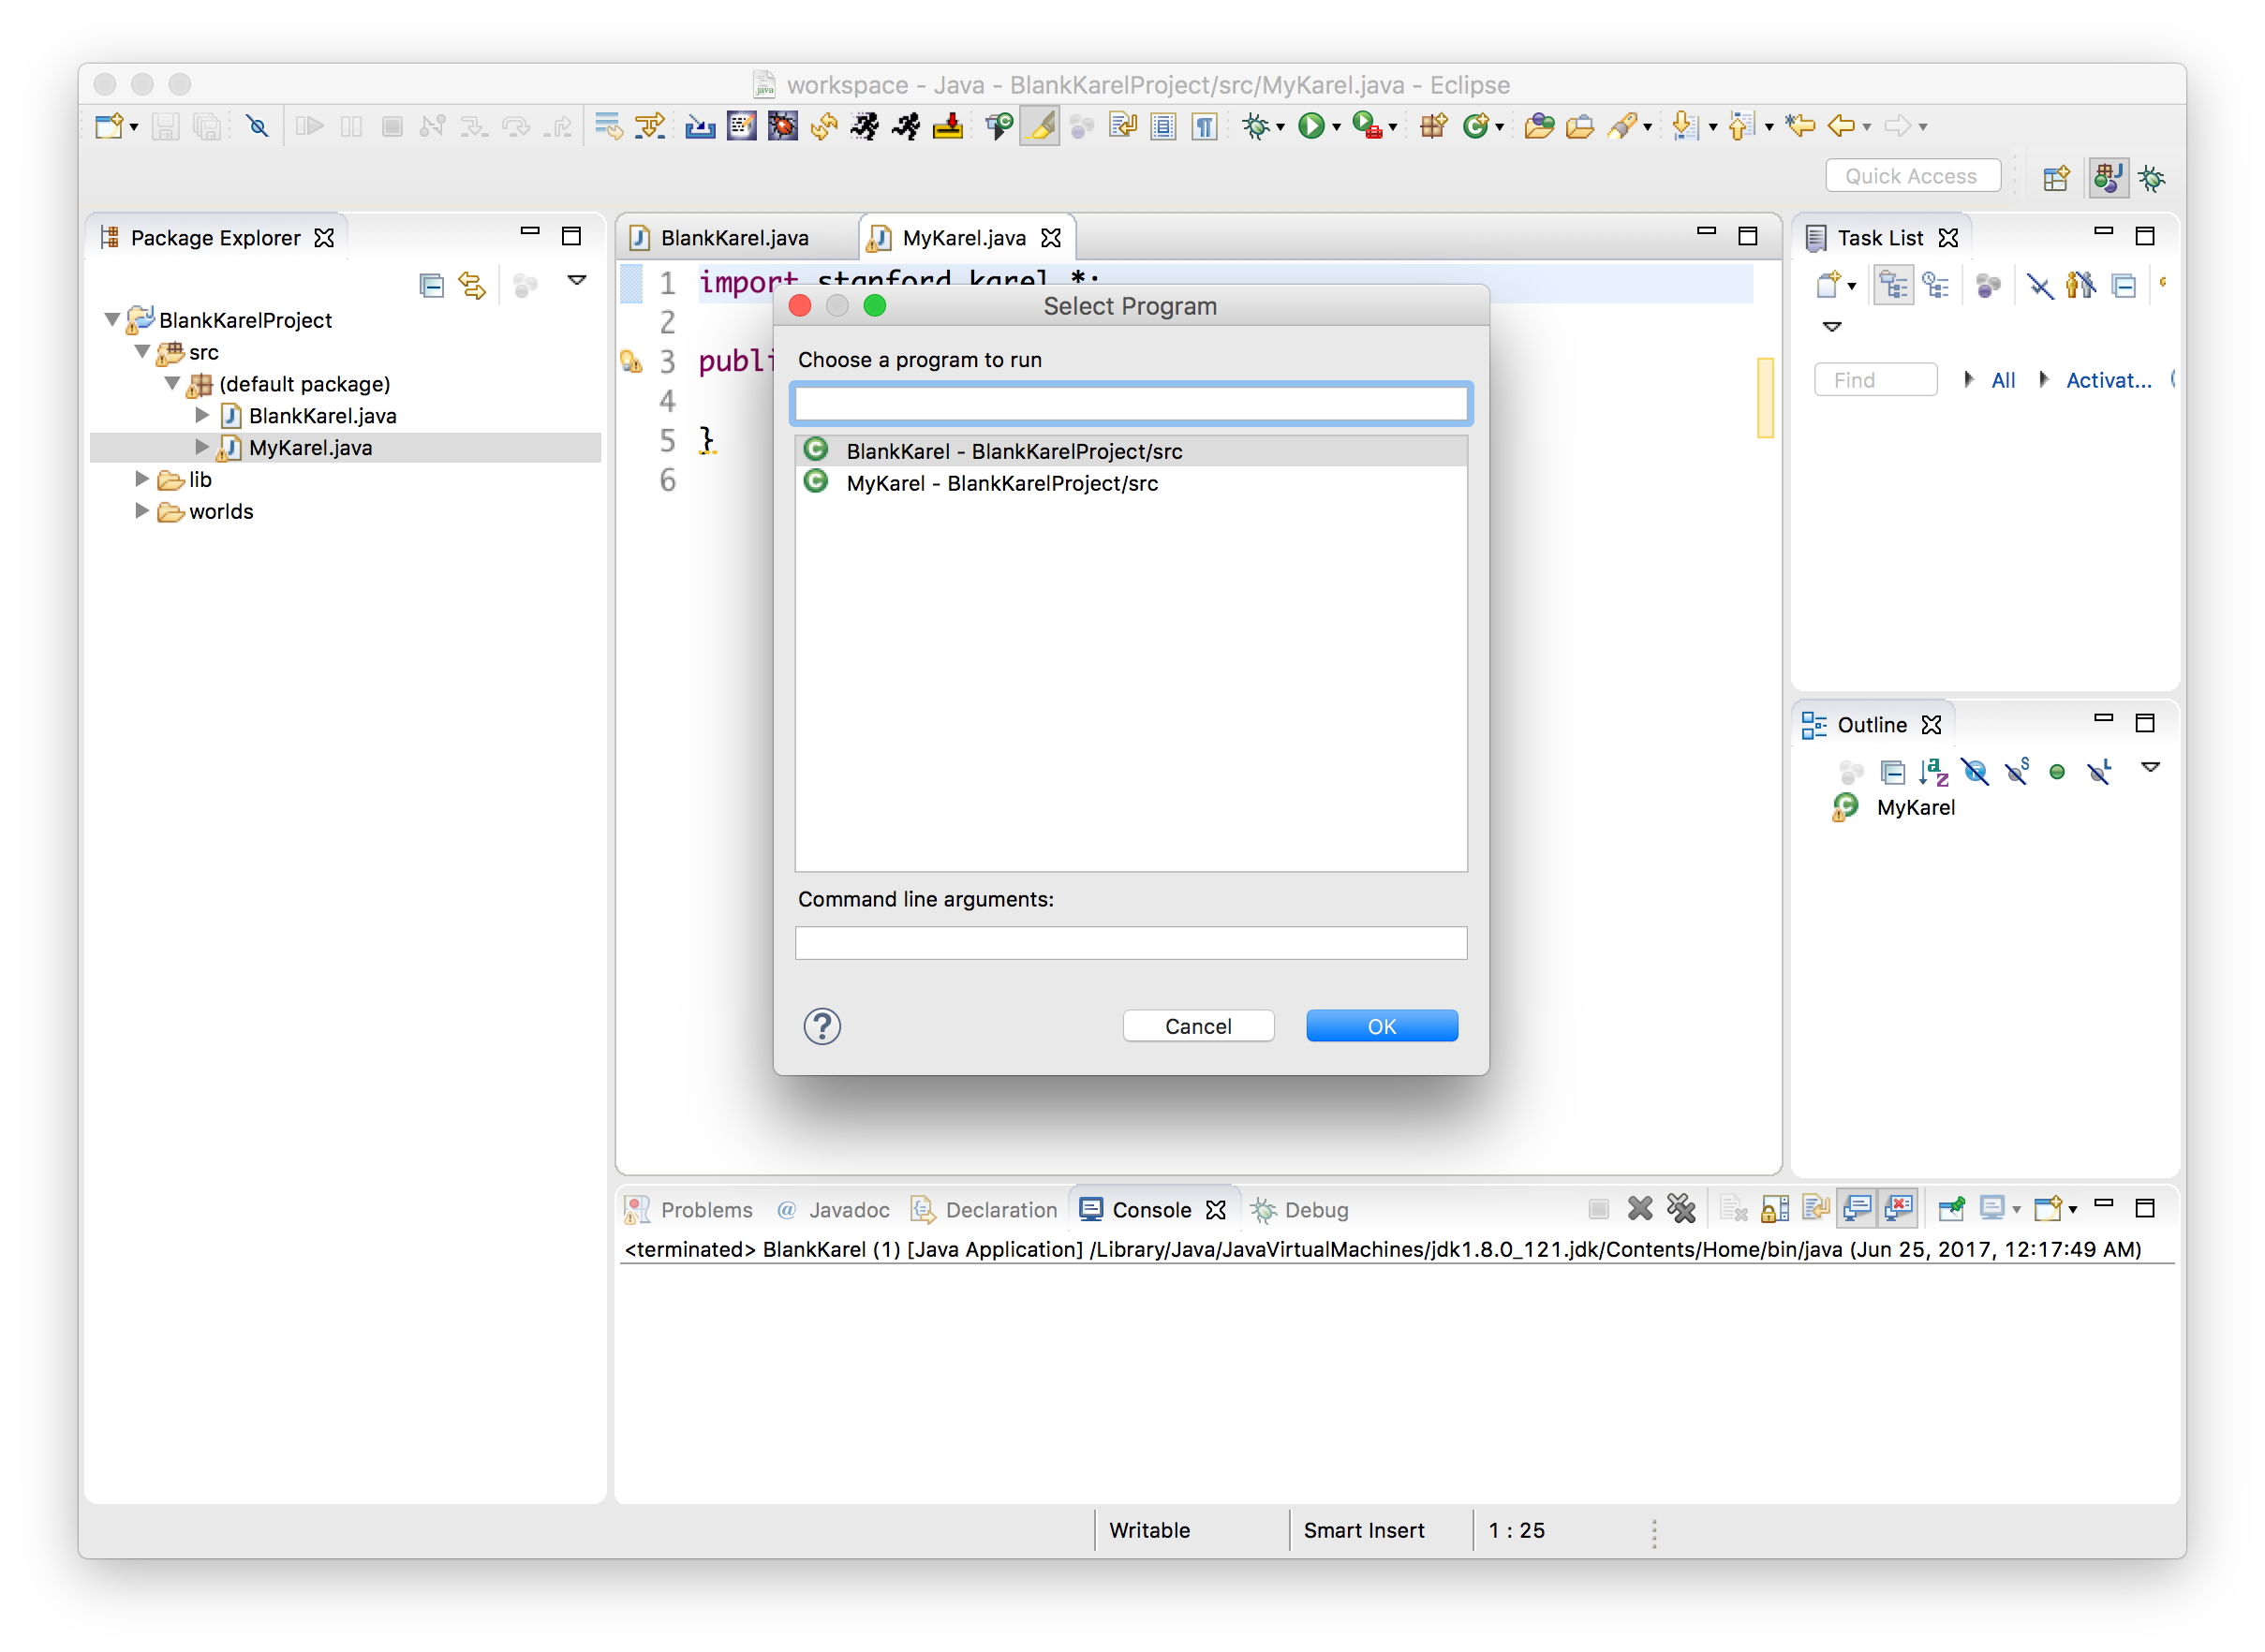This screenshot has width=2265, height=1652.
Task: Click the Command line arguments field
Action: (x=1131, y=942)
